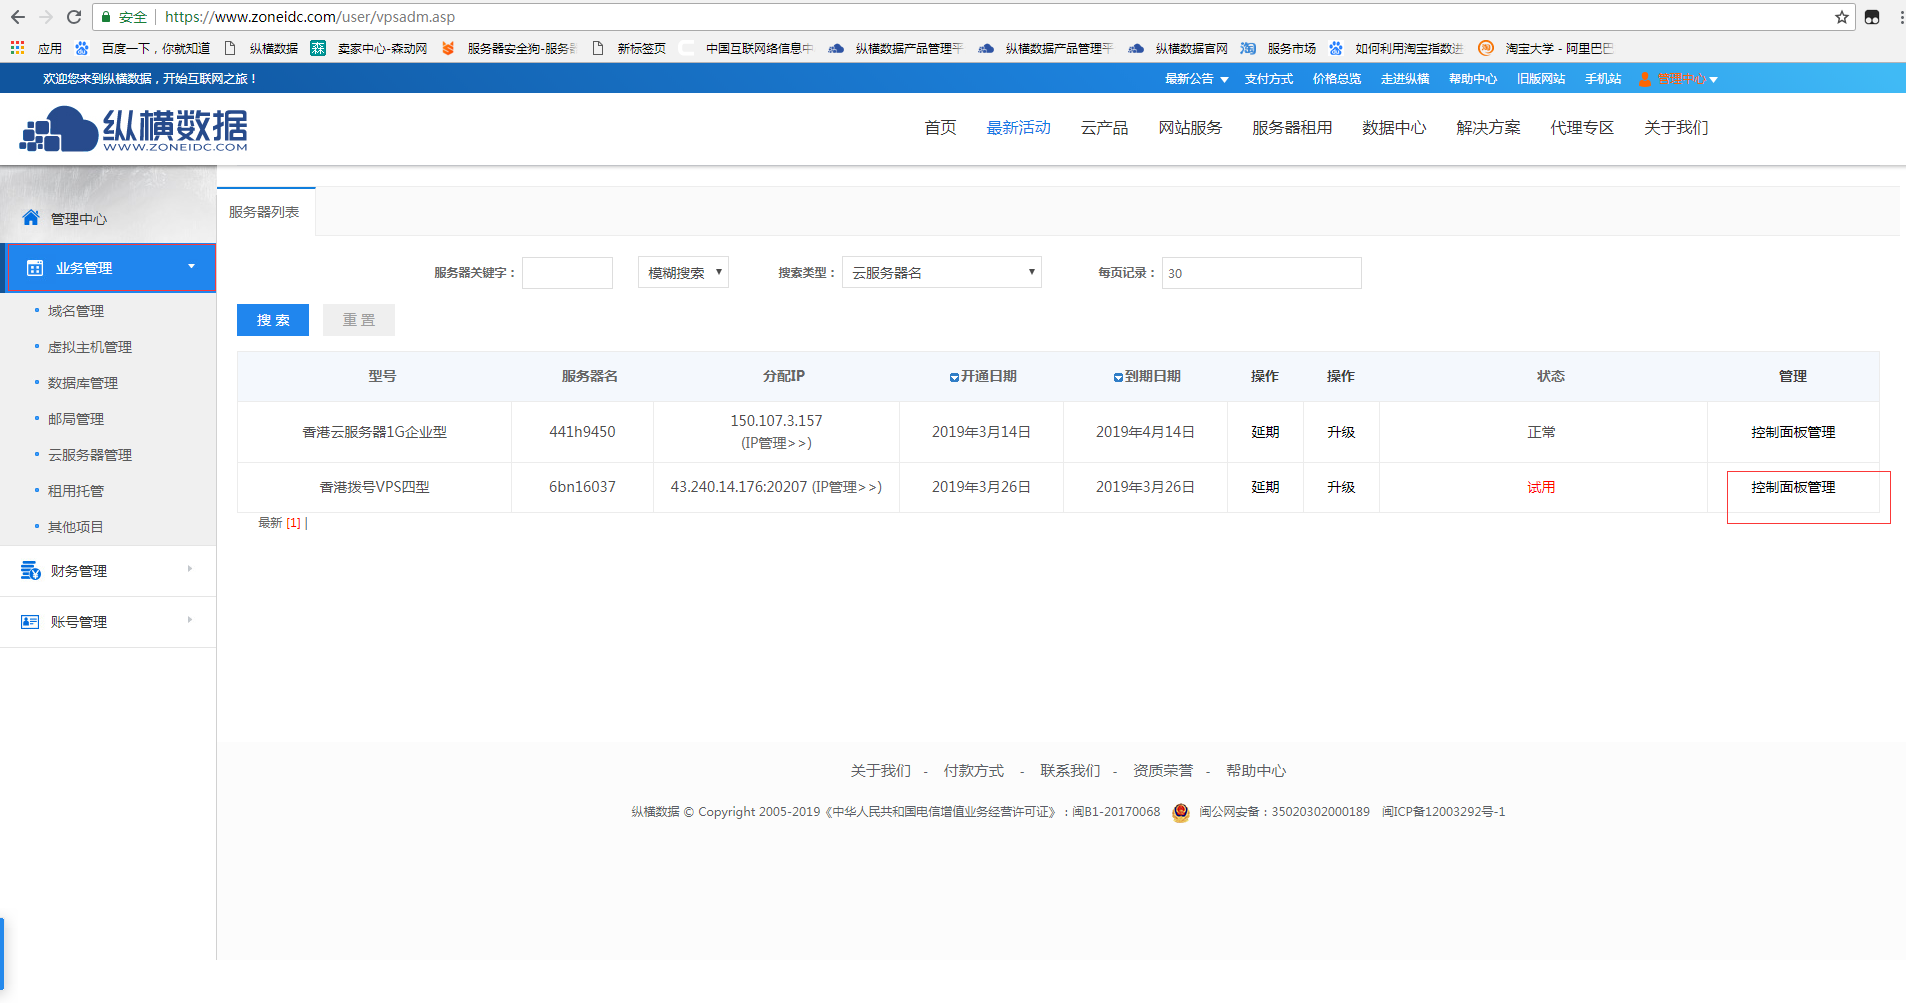Click 延期 for 香港云服务器1G企业型
This screenshot has height=1003, width=1906.
pyautogui.click(x=1265, y=432)
